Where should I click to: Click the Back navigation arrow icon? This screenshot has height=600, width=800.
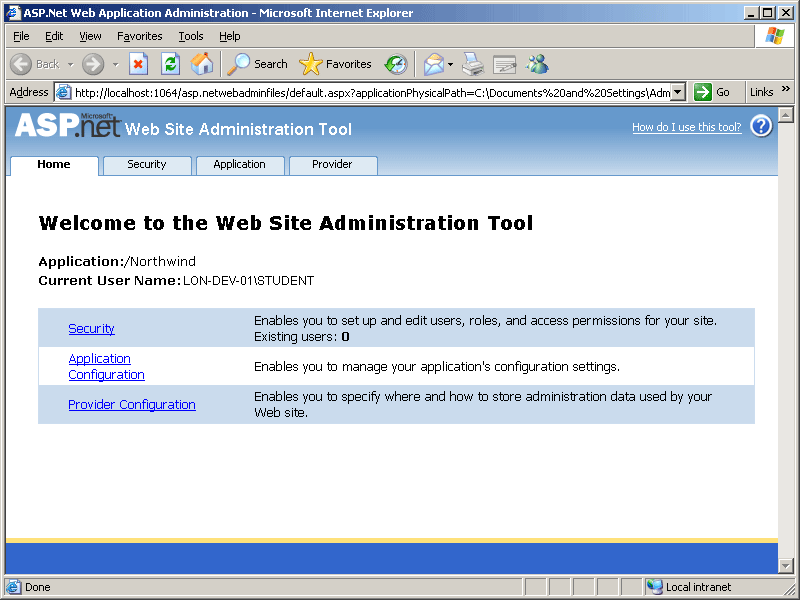coord(21,64)
